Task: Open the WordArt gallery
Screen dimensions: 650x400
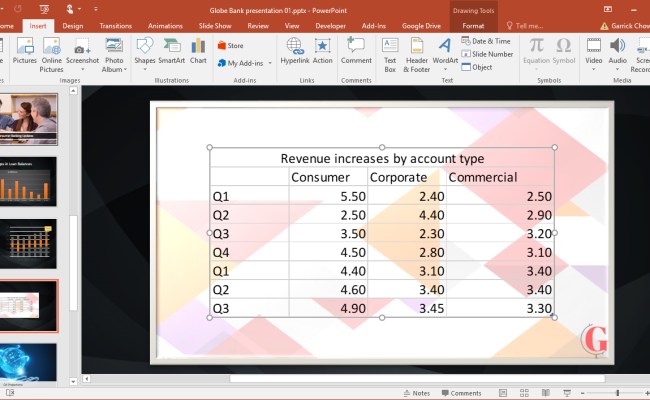Action: pyautogui.click(x=445, y=54)
